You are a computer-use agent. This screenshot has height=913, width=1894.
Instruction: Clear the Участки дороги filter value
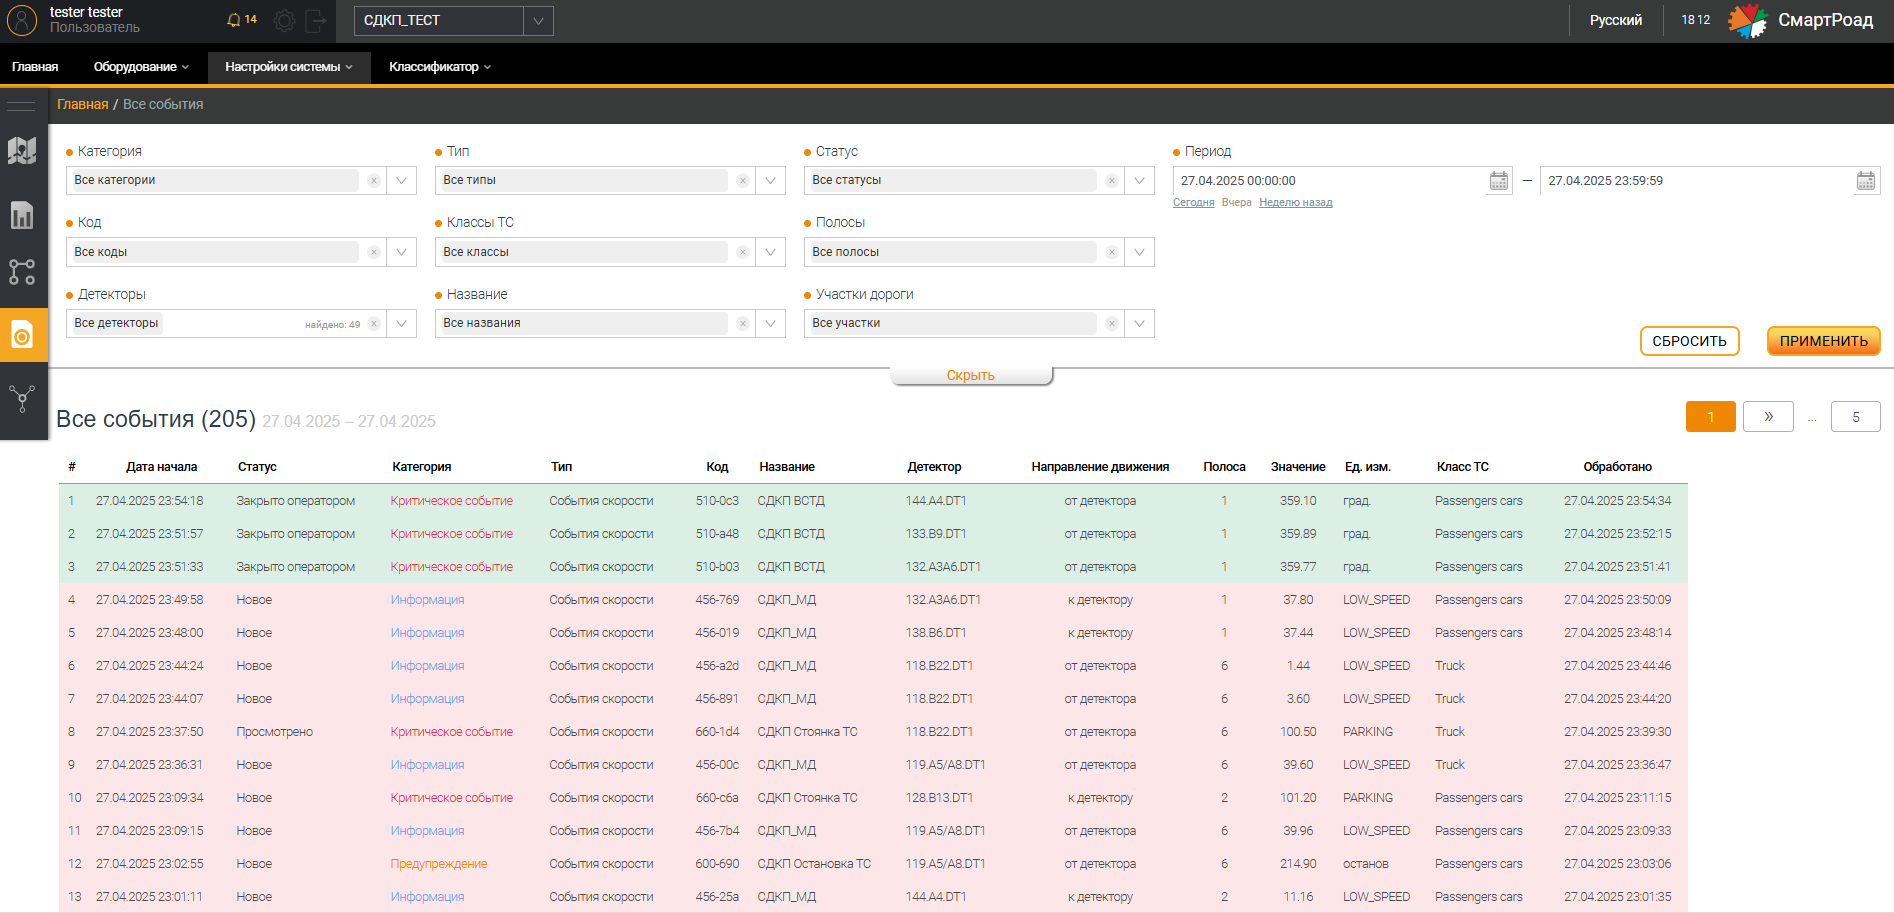[1111, 324]
